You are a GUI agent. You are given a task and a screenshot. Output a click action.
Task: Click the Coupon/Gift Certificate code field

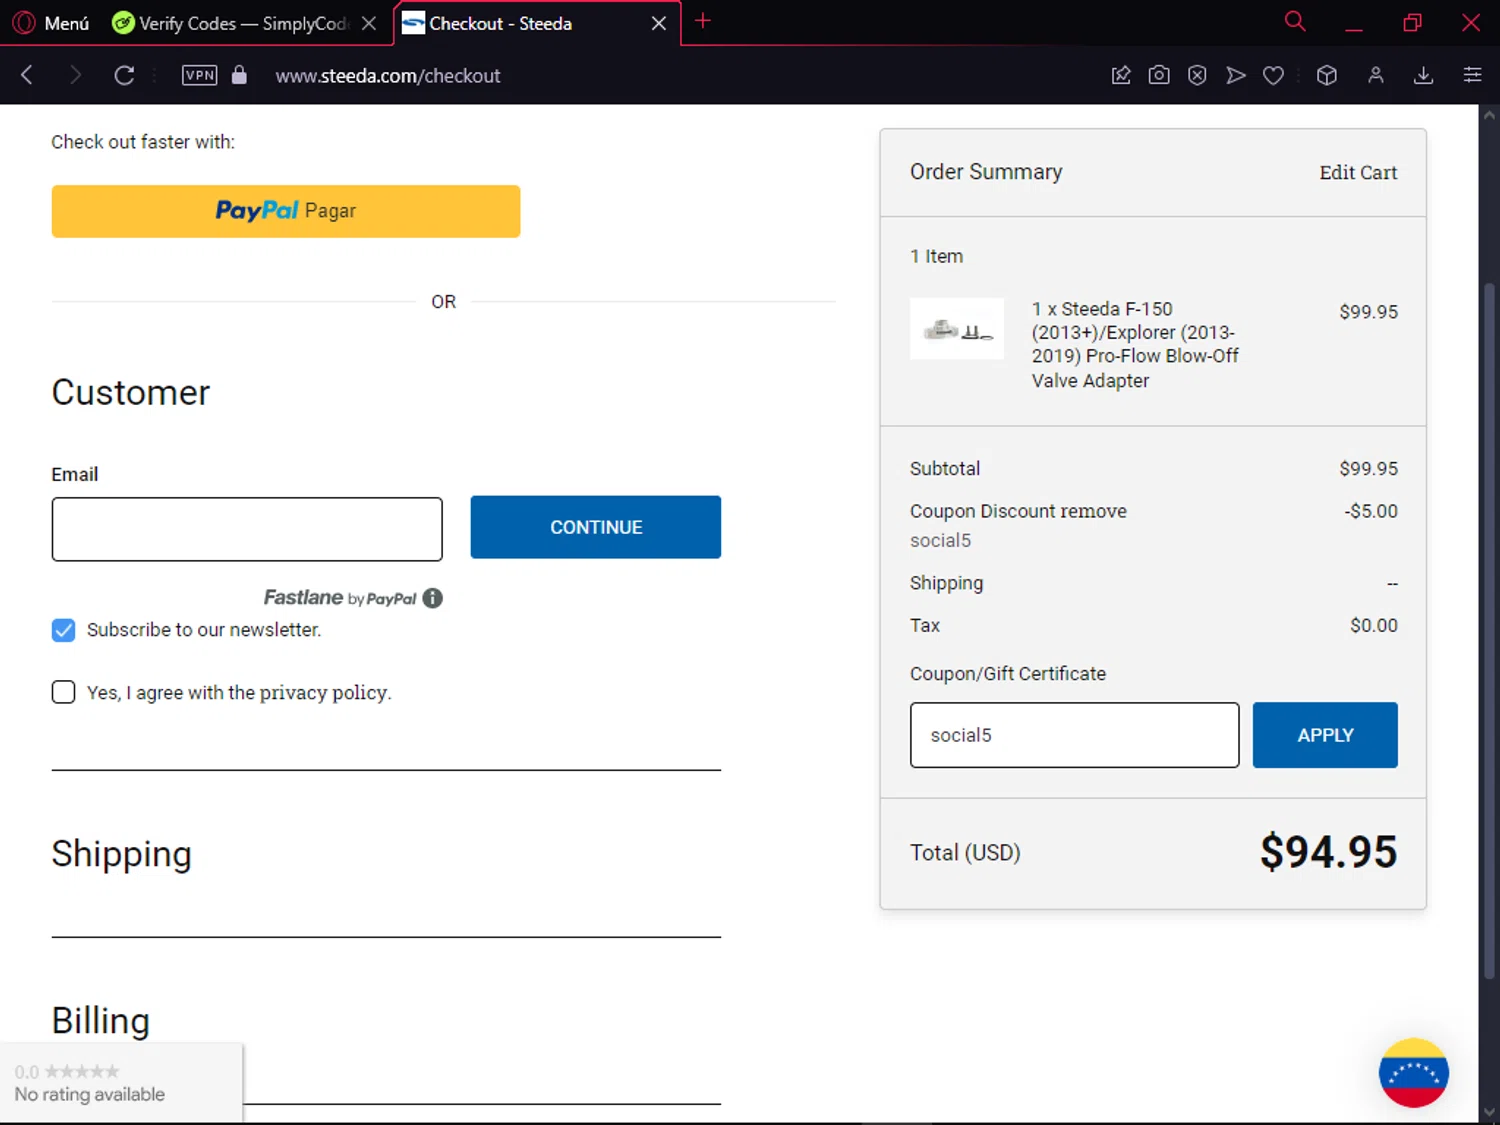coord(1074,735)
